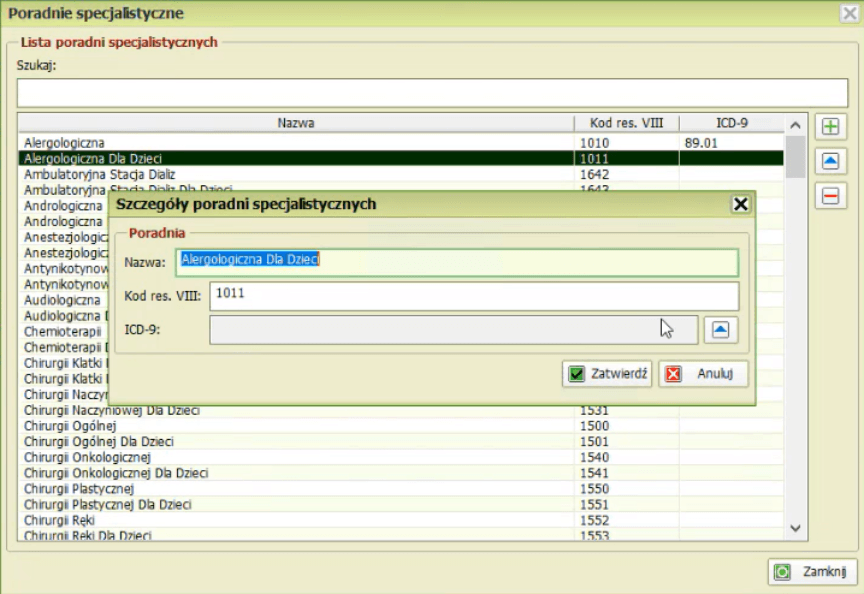Viewport: 864px width, 594px height.
Task: Click the Zamknij button
Action: (x=812, y=572)
